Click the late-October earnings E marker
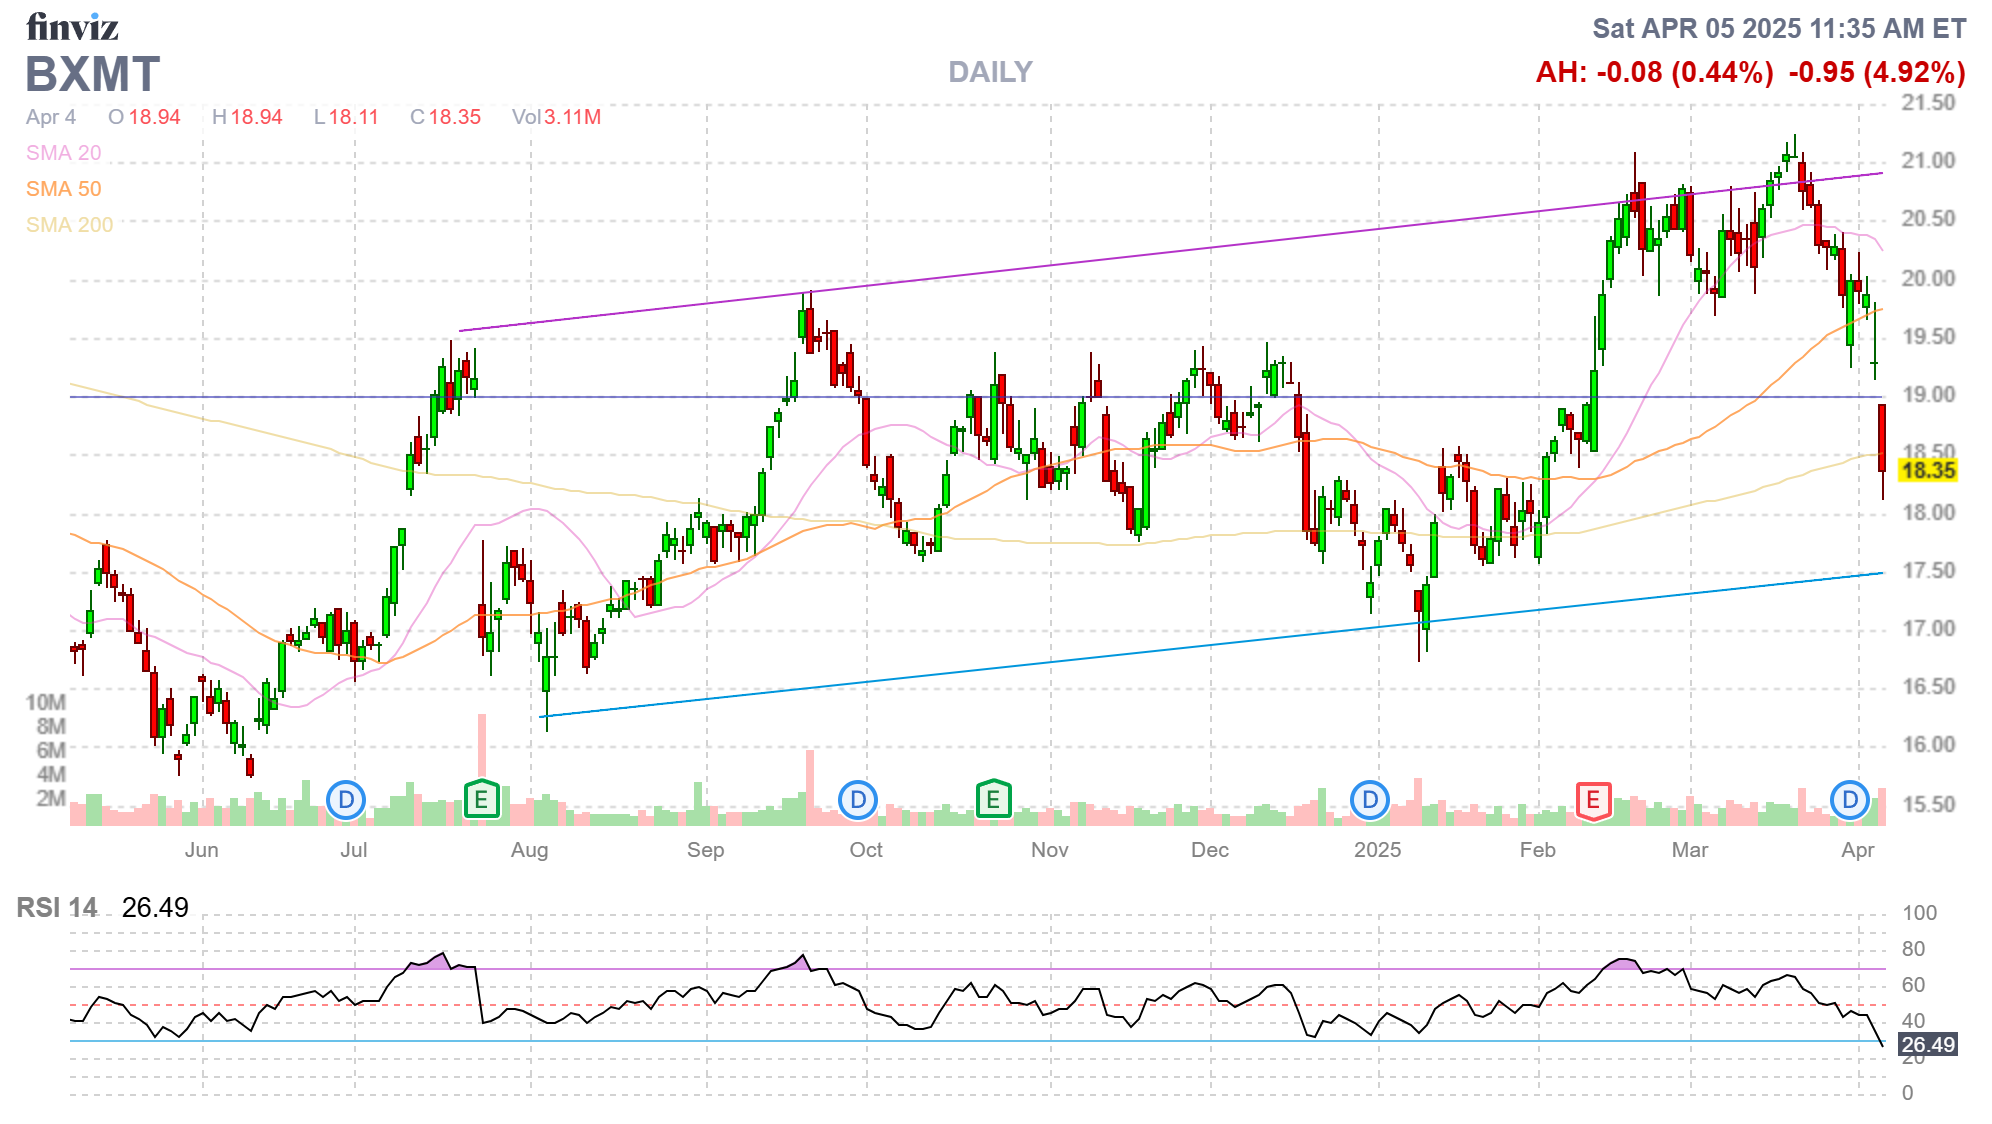 pyautogui.click(x=993, y=800)
